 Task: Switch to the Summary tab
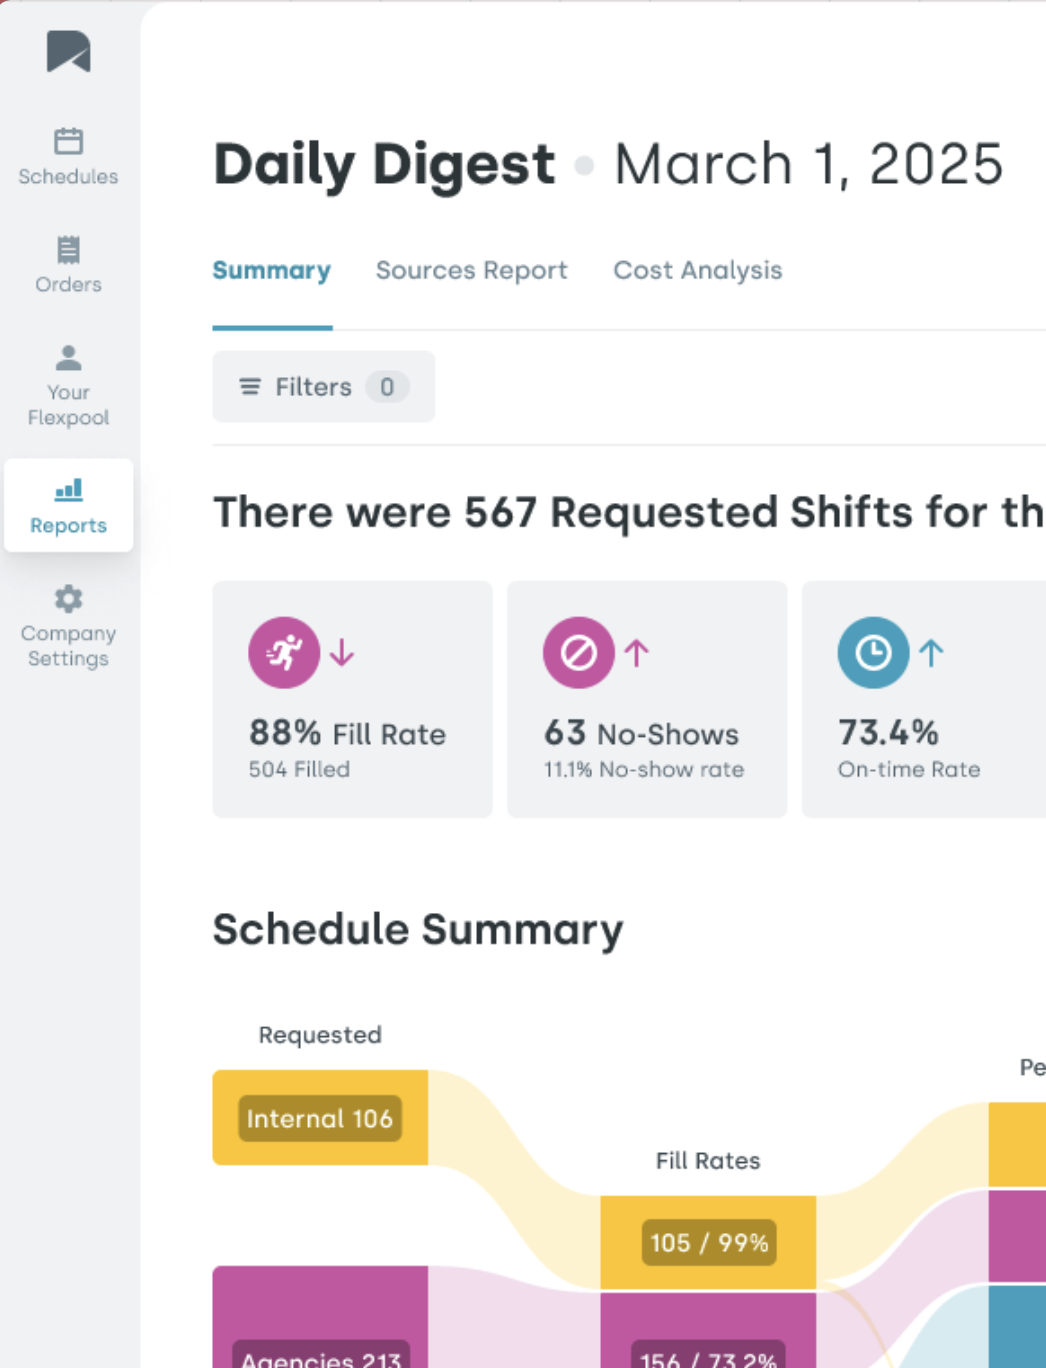coord(271,271)
